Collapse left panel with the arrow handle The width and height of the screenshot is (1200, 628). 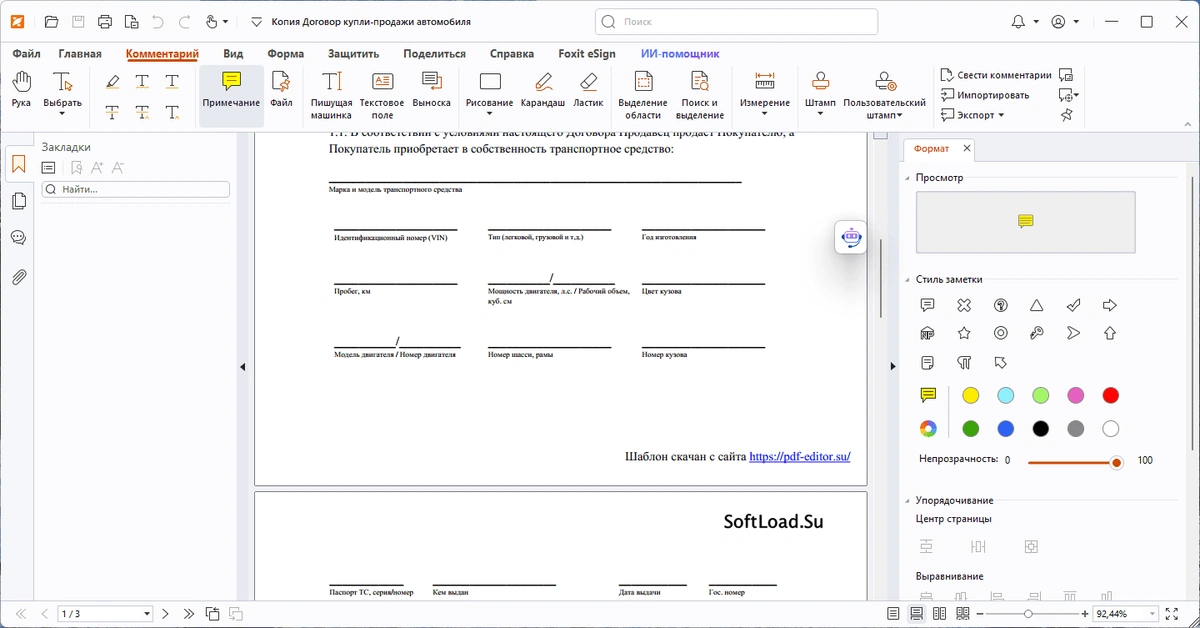pyautogui.click(x=243, y=368)
